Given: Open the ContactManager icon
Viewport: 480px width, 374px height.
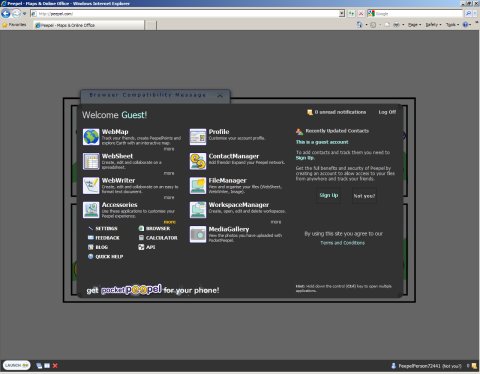Looking at the screenshot, I should 198,161.
